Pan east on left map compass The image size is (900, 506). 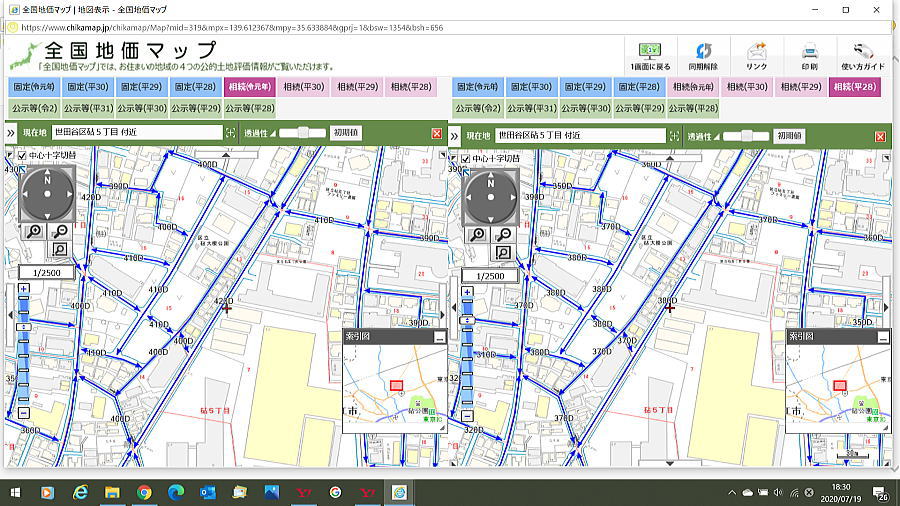pos(69,194)
